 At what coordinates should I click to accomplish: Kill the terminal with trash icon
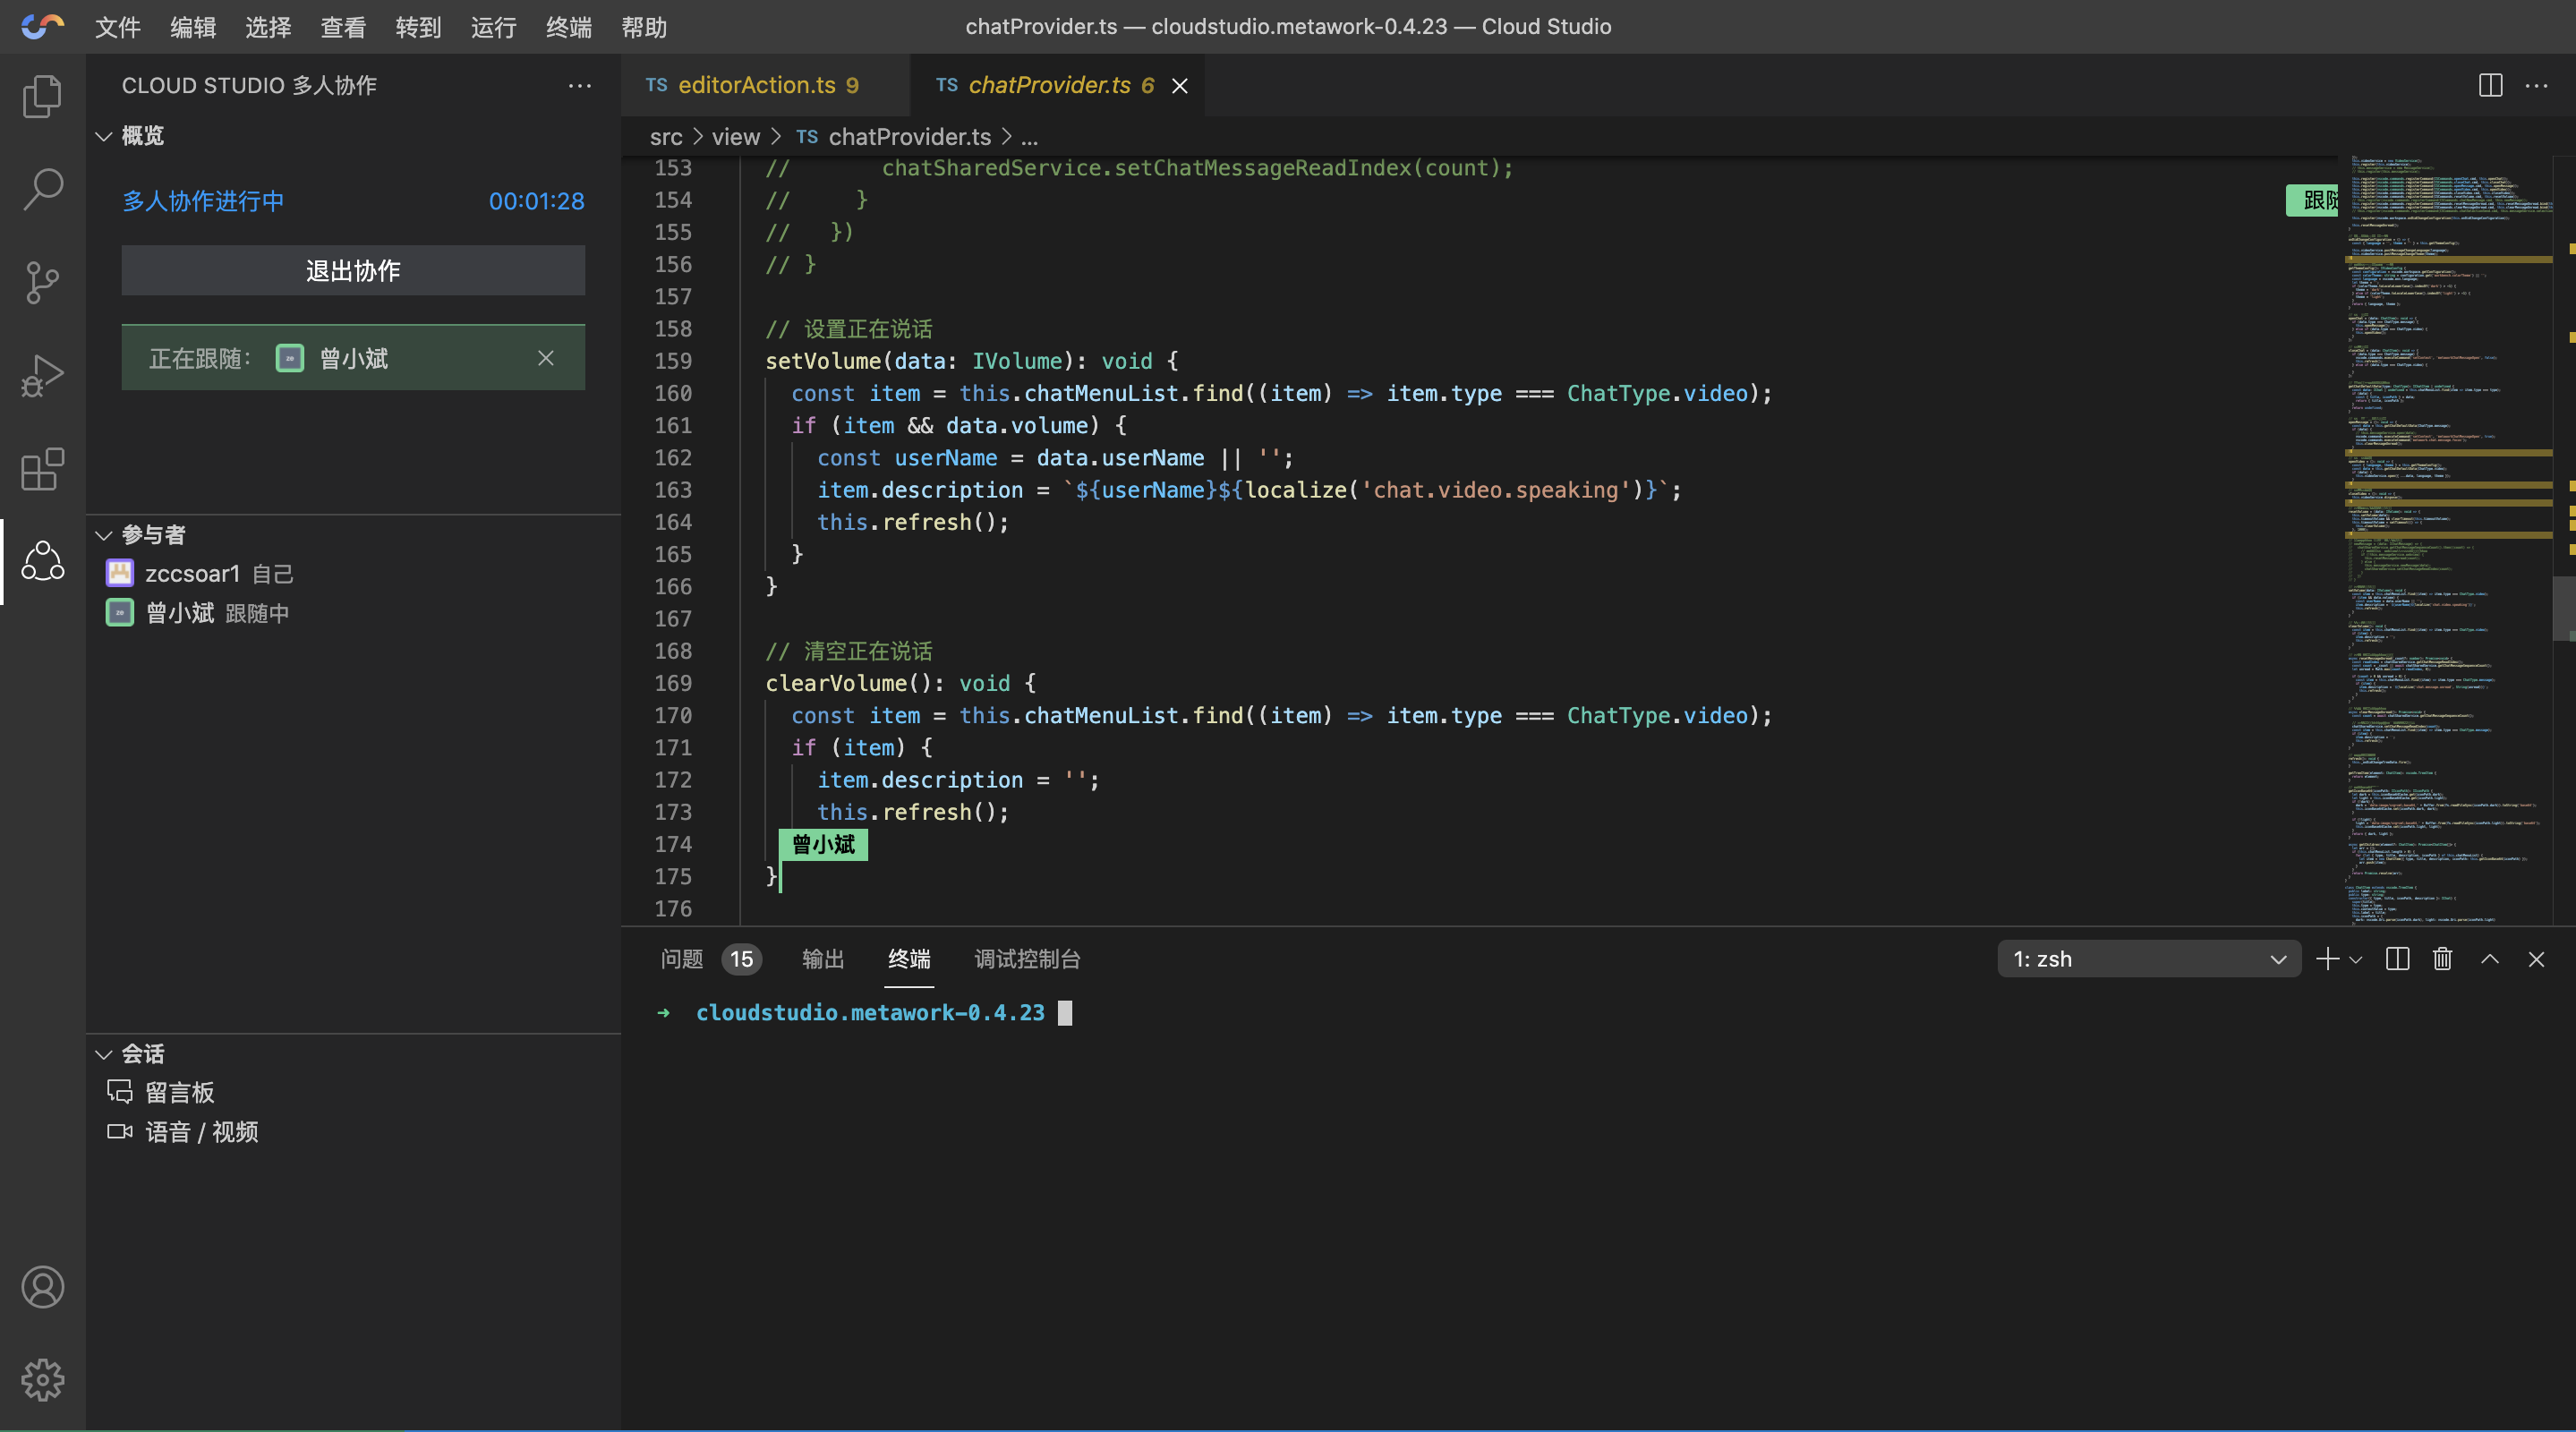pyautogui.click(x=2443, y=959)
